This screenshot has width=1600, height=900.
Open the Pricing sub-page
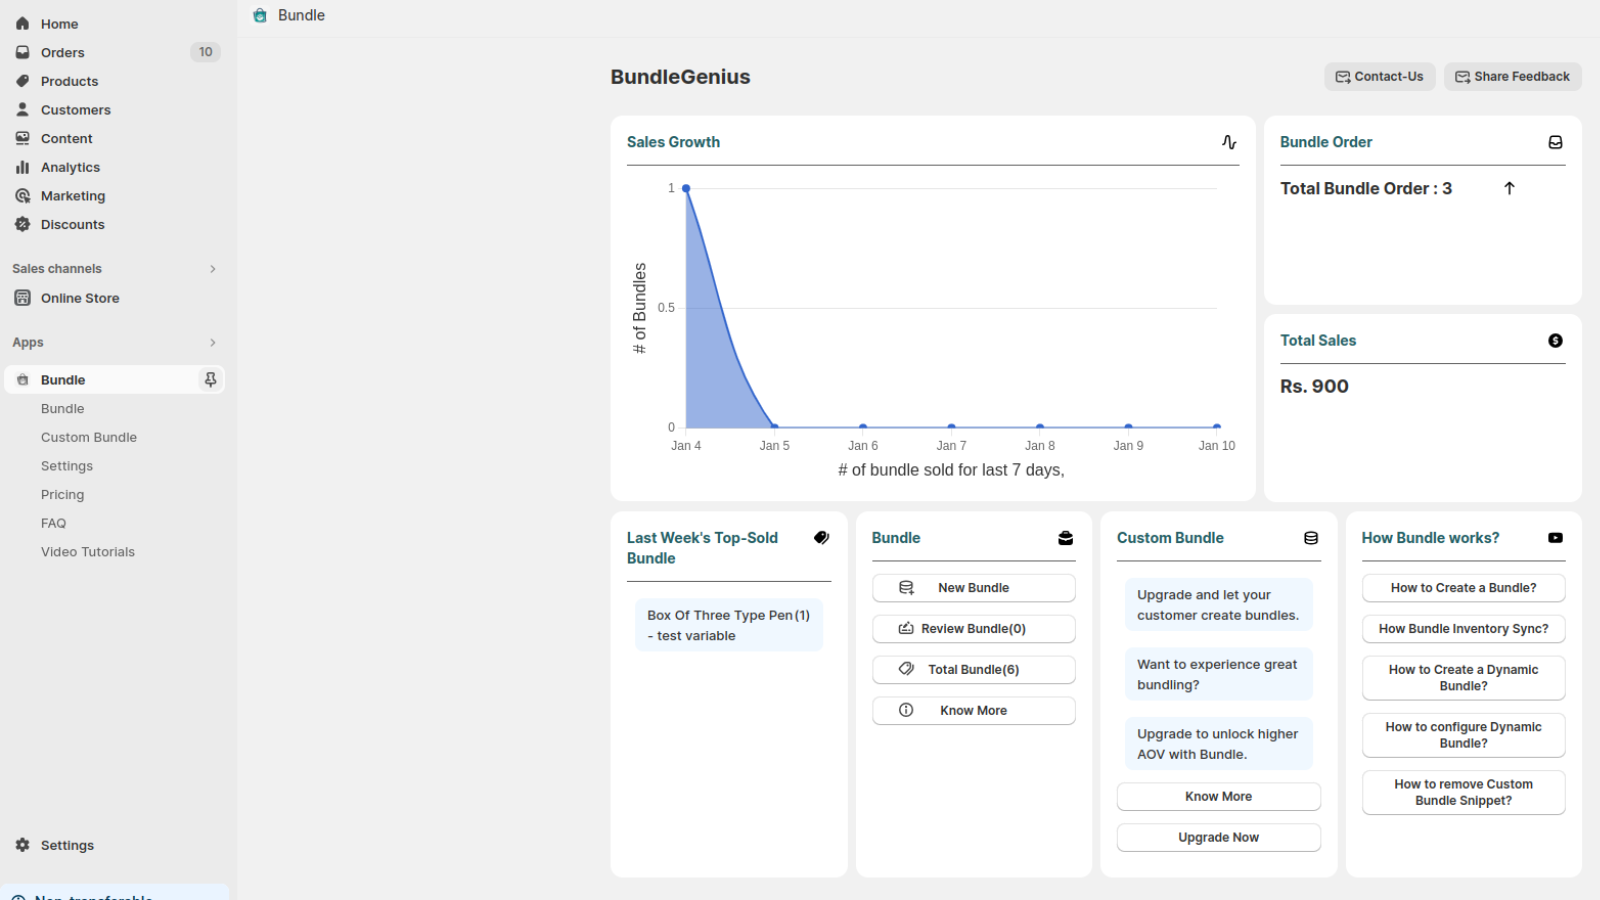62,495
